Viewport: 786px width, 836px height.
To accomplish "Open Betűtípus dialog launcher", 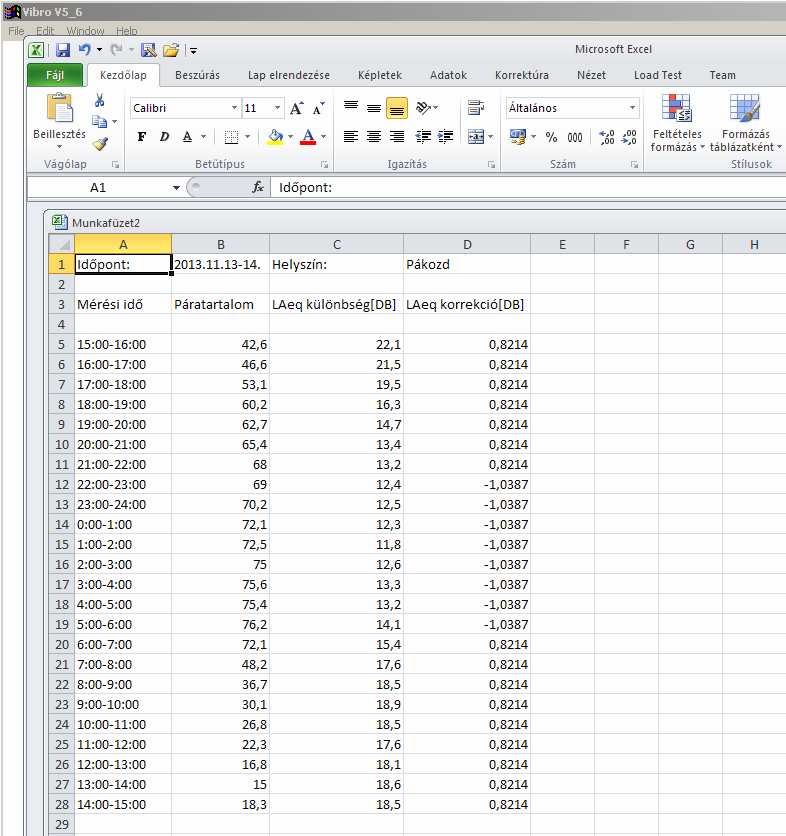I will [x=324, y=165].
